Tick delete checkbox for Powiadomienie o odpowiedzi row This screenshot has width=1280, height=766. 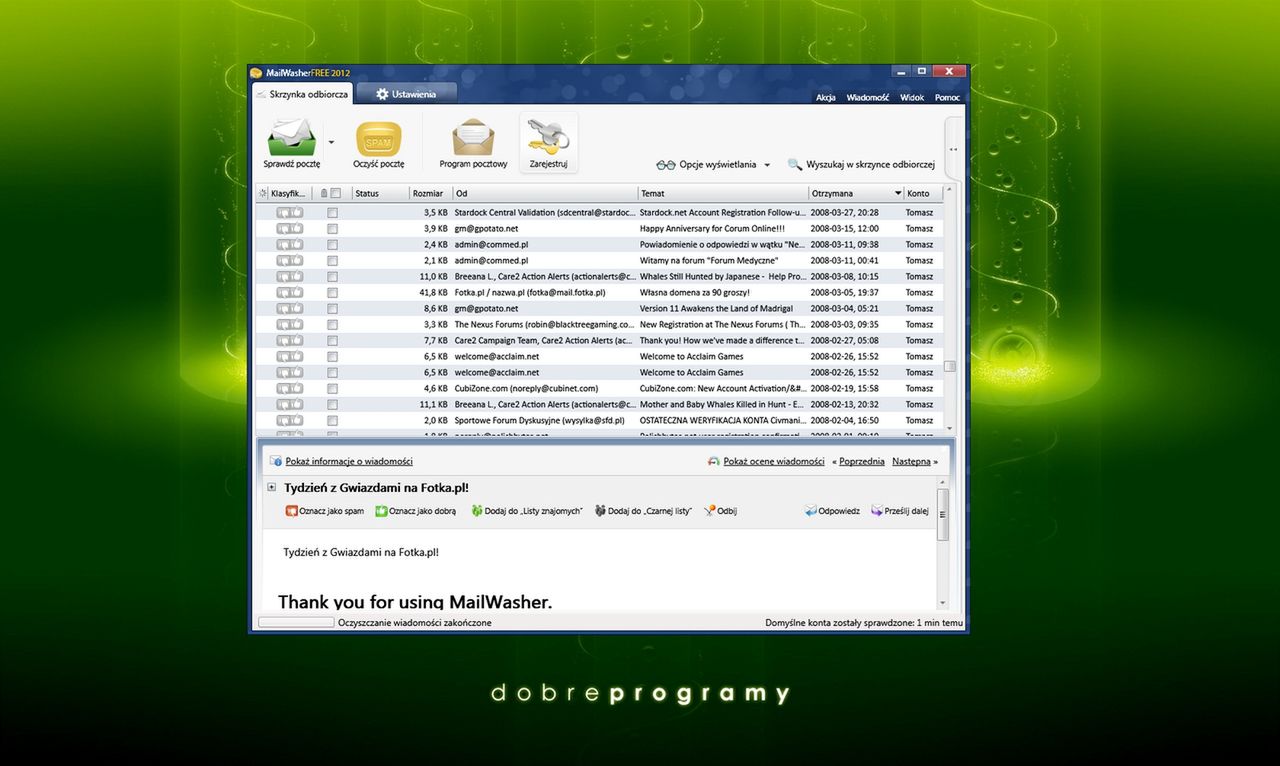(x=333, y=245)
